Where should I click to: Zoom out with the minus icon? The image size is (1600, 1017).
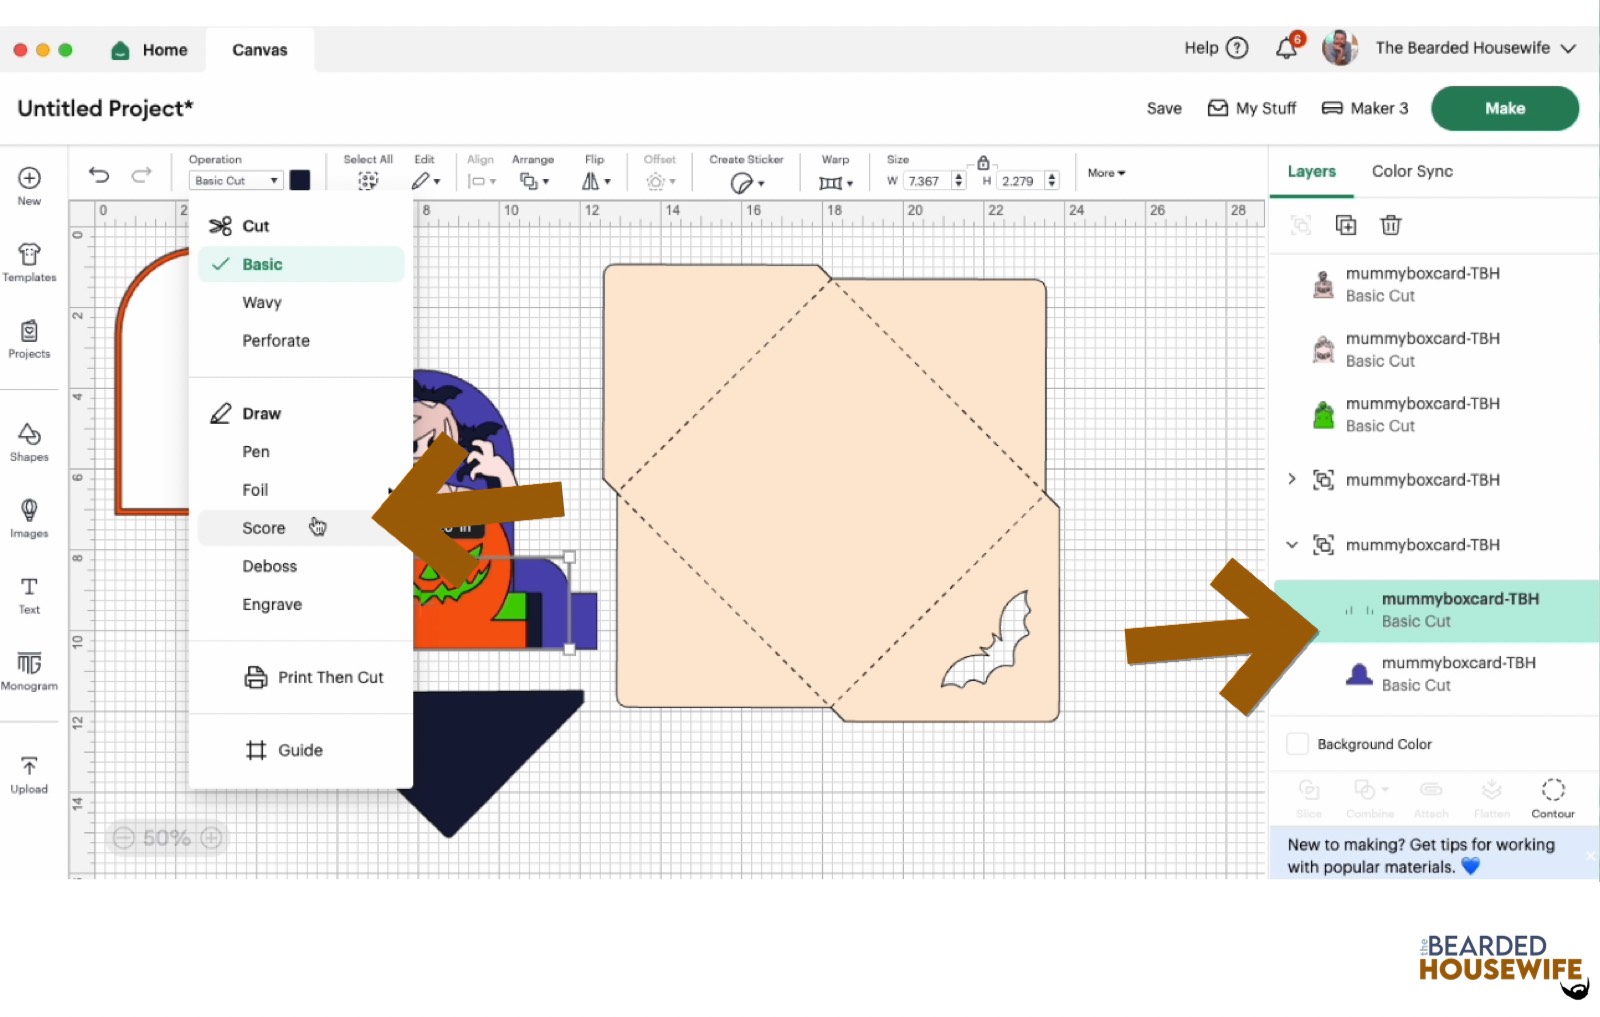click(123, 838)
